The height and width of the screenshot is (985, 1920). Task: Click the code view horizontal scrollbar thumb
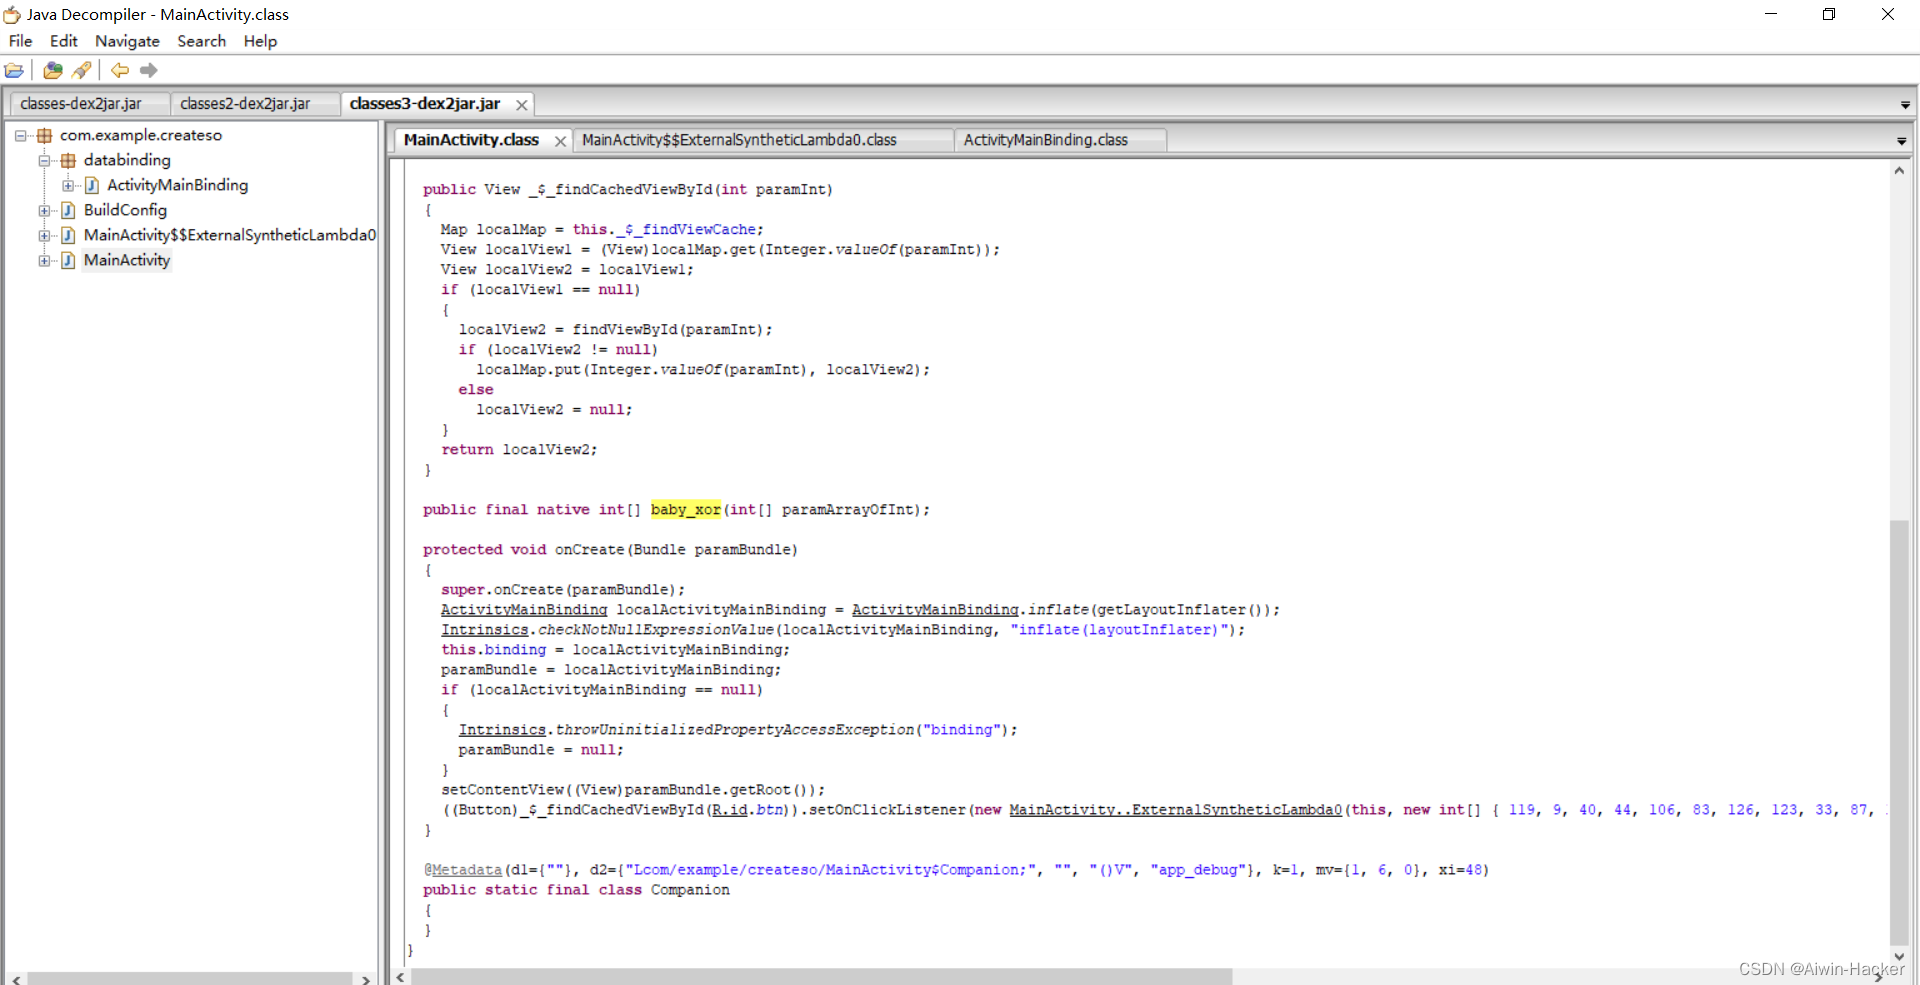pos(822,976)
